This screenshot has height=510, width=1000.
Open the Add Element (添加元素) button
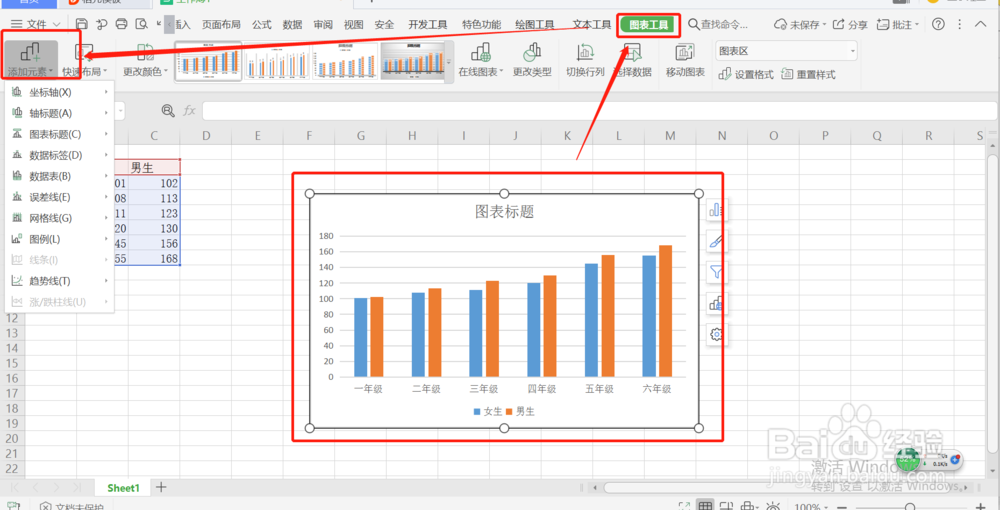(31, 60)
